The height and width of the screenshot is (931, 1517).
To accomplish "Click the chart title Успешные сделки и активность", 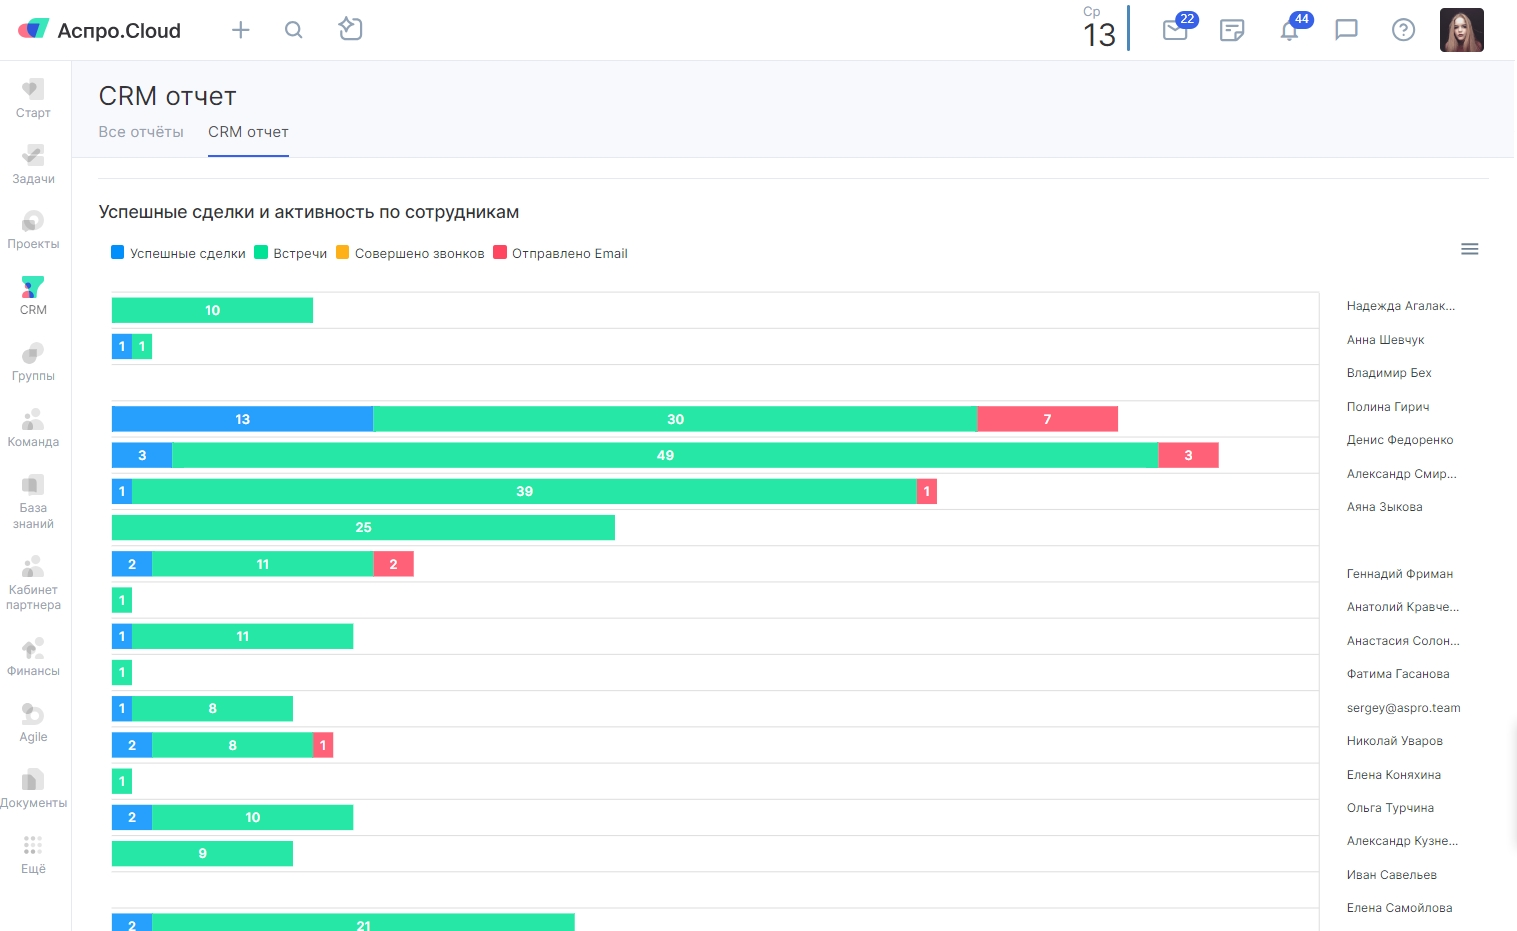I will [x=309, y=212].
